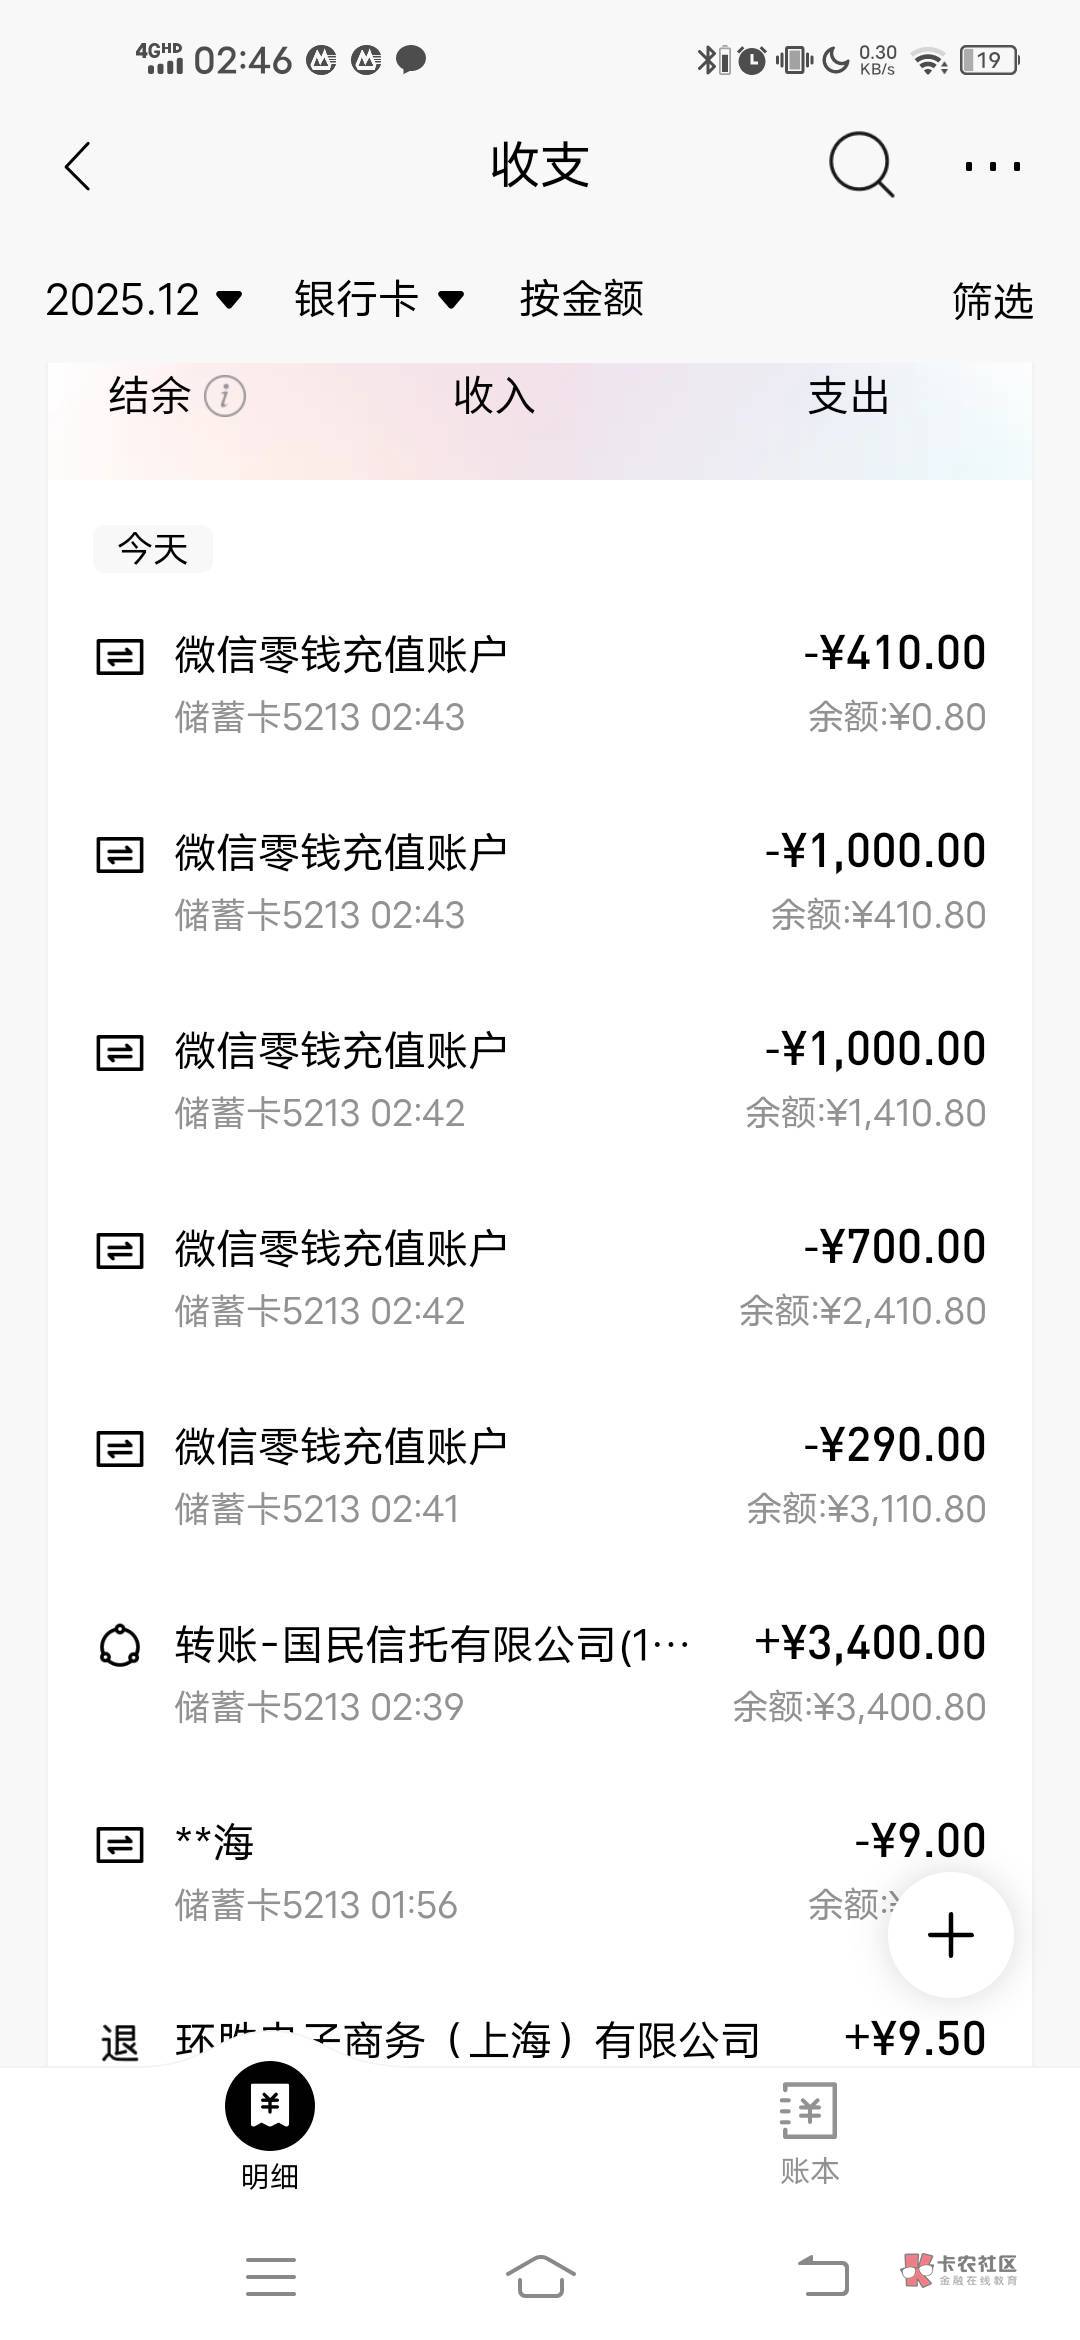
Task: Tap the Android home navigation icon
Action: (540, 2277)
